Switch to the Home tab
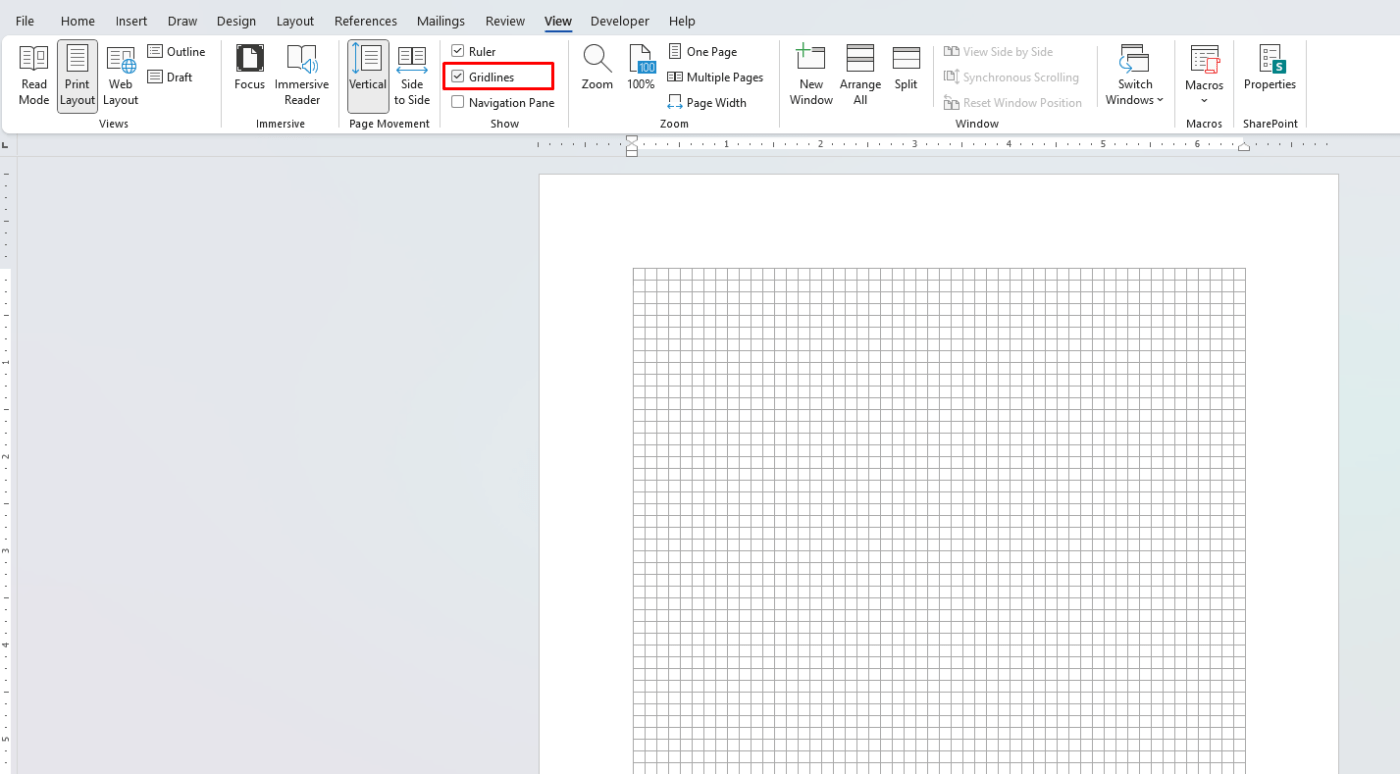Image resolution: width=1400 pixels, height=774 pixels. tap(78, 21)
